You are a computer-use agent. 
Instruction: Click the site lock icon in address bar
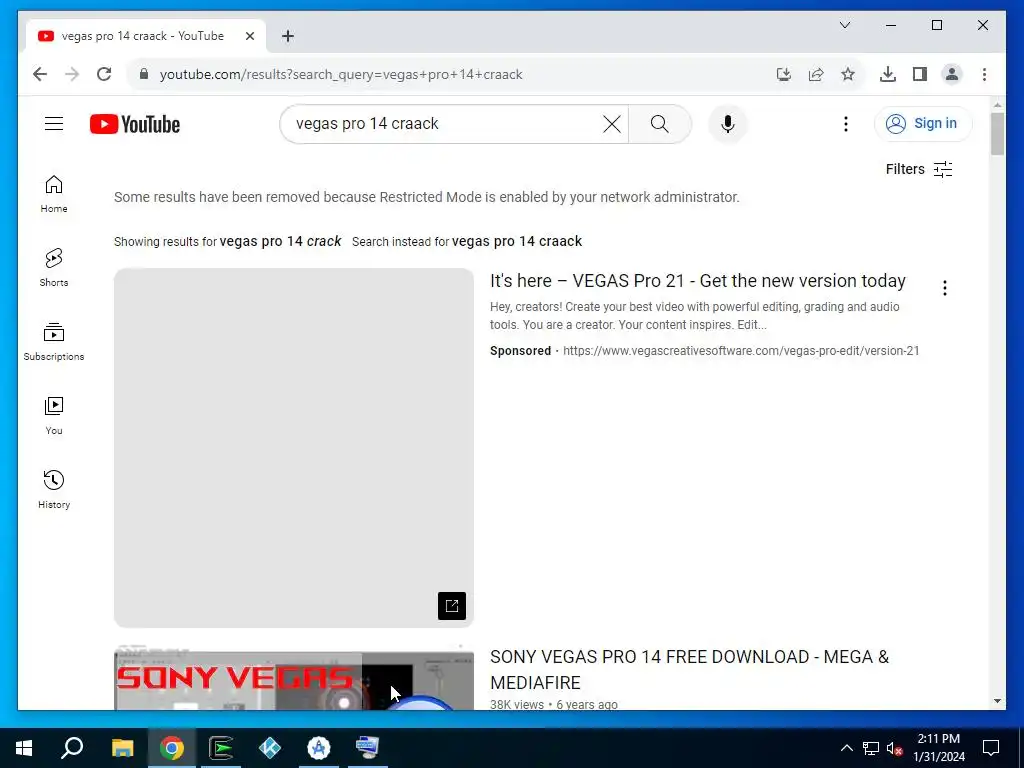[x=144, y=74]
